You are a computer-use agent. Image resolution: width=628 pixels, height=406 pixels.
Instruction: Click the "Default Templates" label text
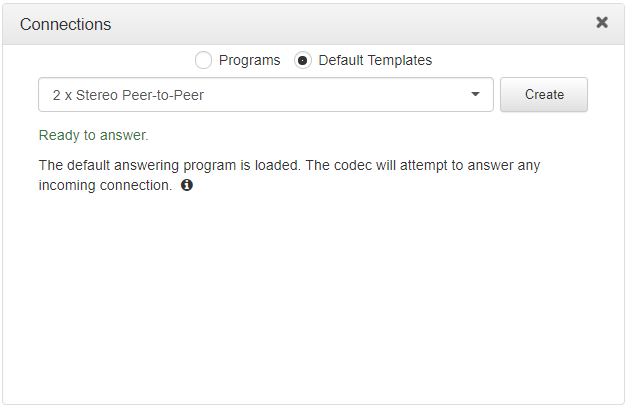pos(375,60)
